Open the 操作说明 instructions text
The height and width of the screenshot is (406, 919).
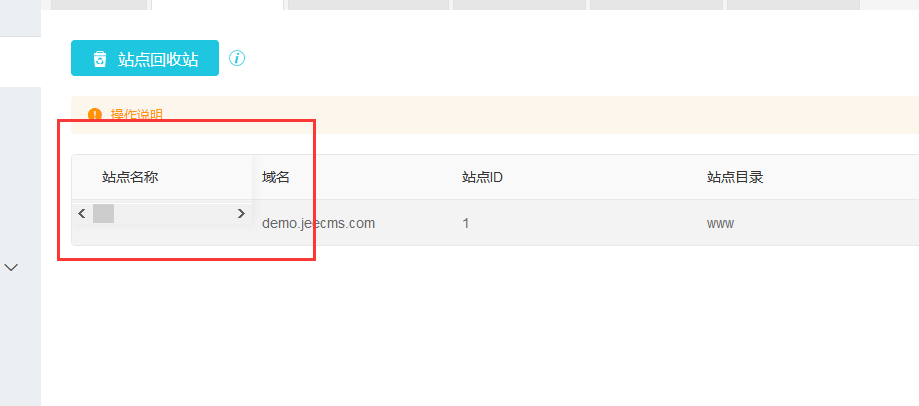[137, 114]
